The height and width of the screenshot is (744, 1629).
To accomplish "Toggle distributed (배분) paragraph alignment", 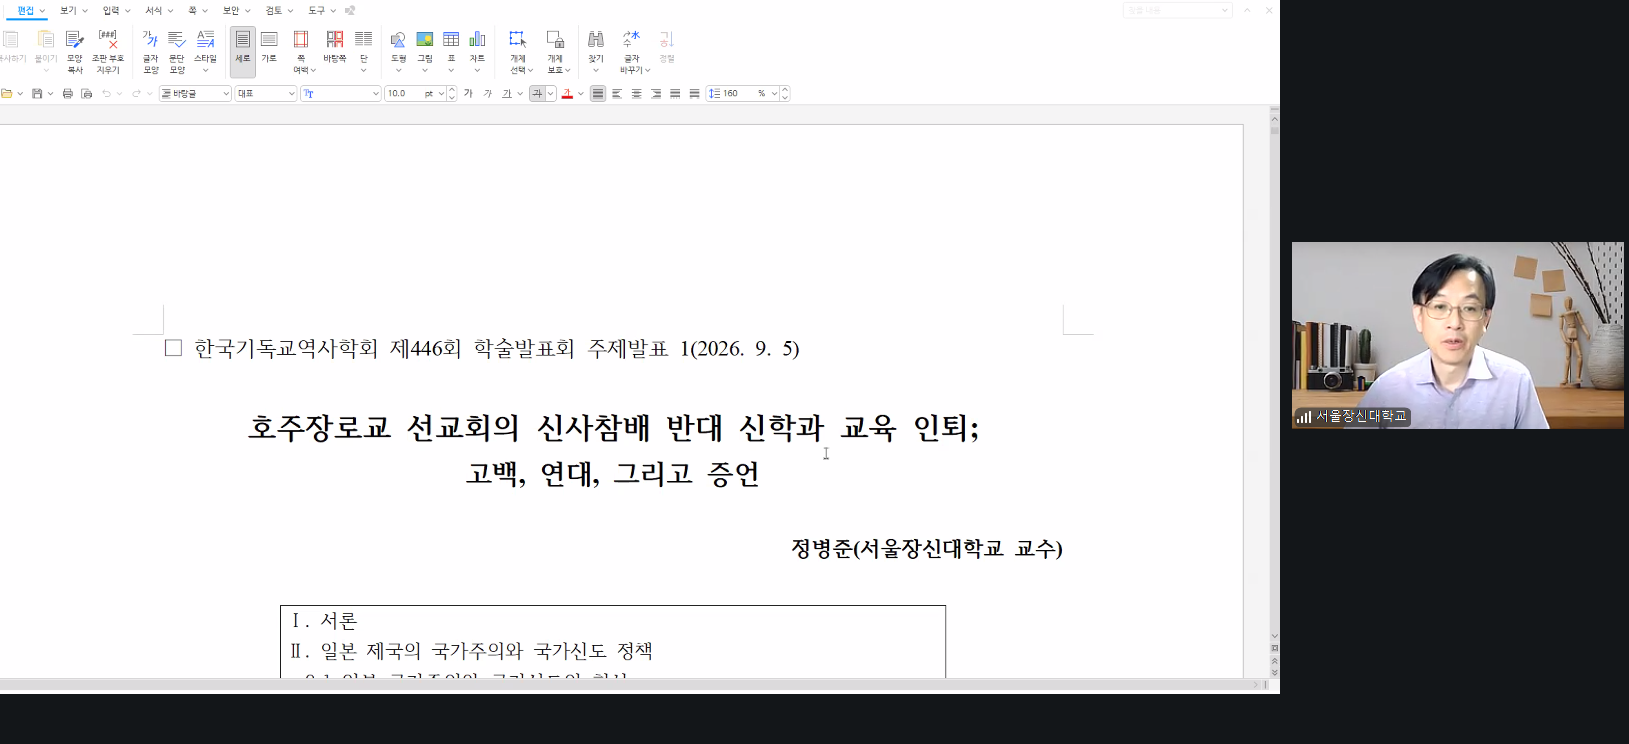I will coord(675,94).
